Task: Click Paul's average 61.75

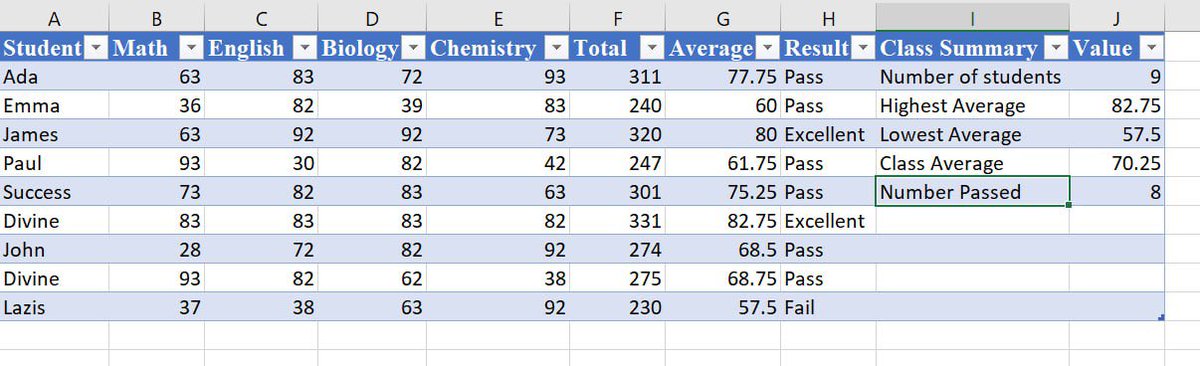Action: 723,163
